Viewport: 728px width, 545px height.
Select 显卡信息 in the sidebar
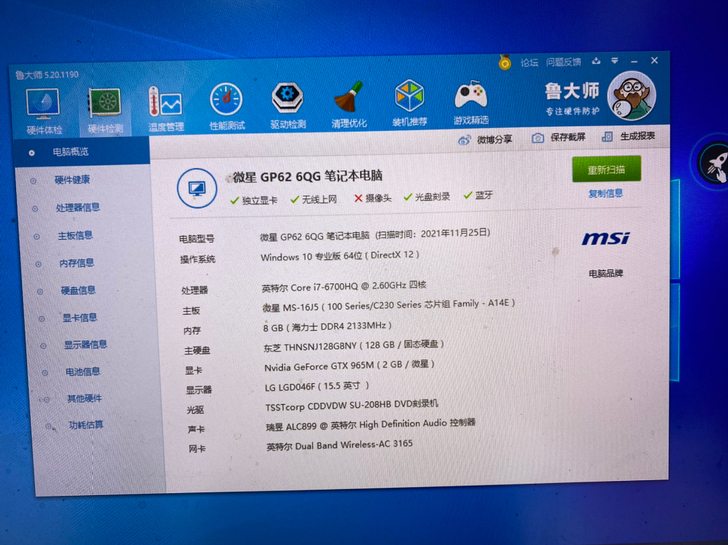pyautogui.click(x=80, y=318)
